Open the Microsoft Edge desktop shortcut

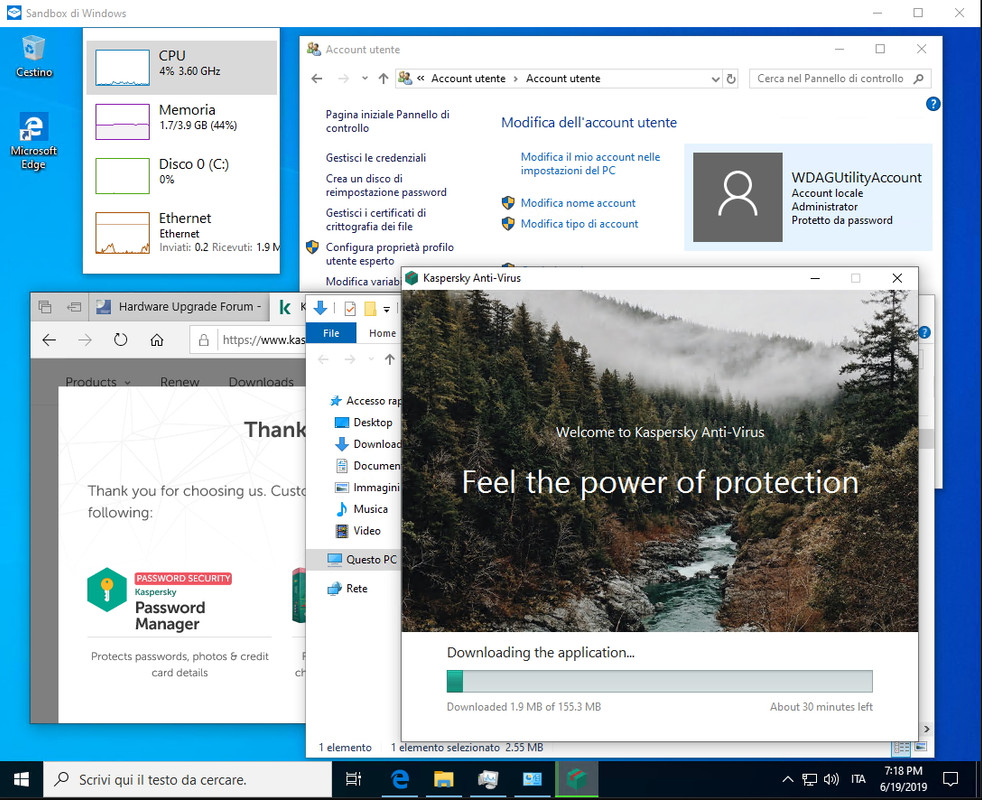pos(33,142)
